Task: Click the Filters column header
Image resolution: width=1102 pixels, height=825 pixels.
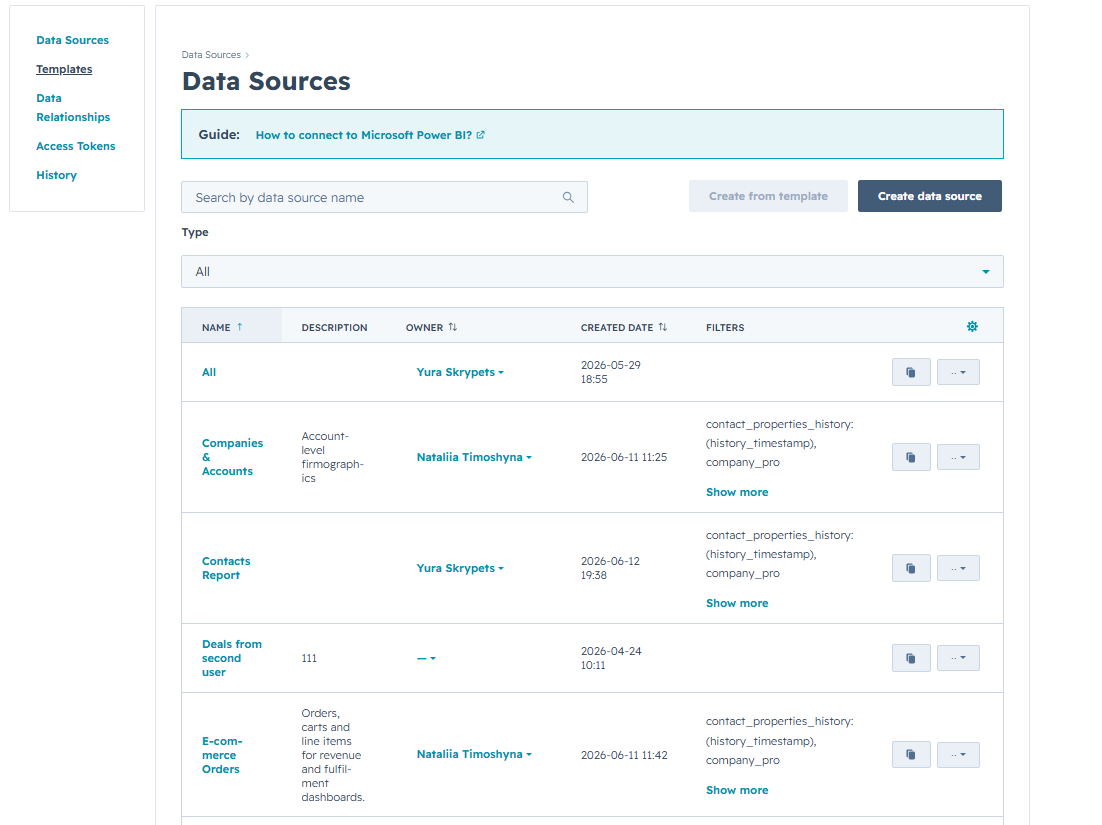Action: coord(725,327)
